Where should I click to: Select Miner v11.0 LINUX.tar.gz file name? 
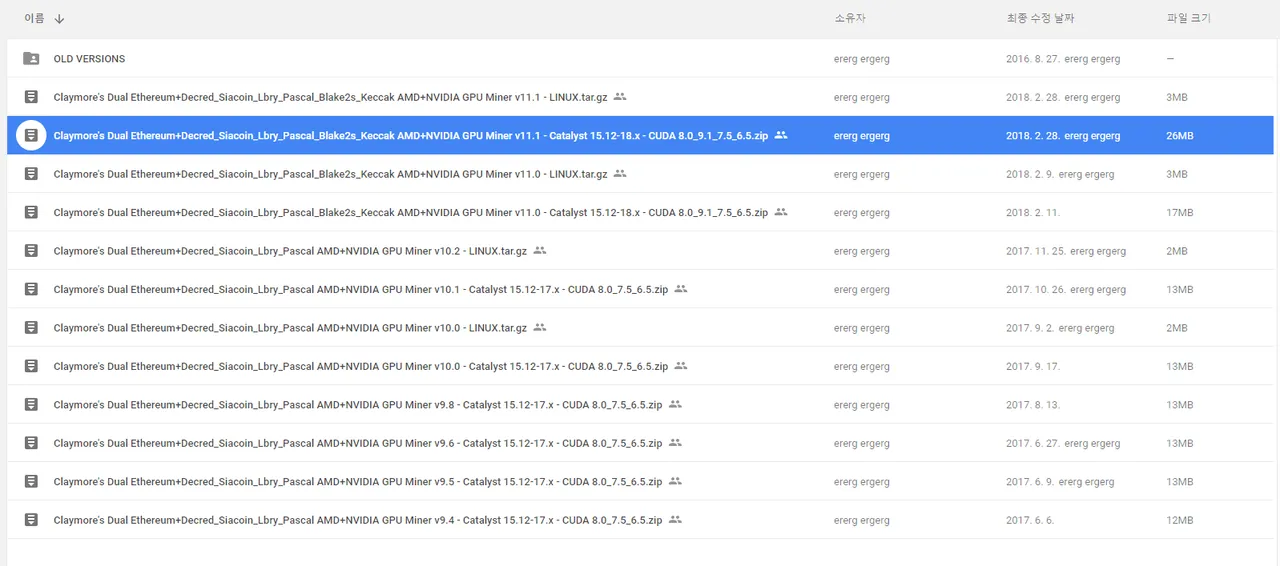coord(330,174)
